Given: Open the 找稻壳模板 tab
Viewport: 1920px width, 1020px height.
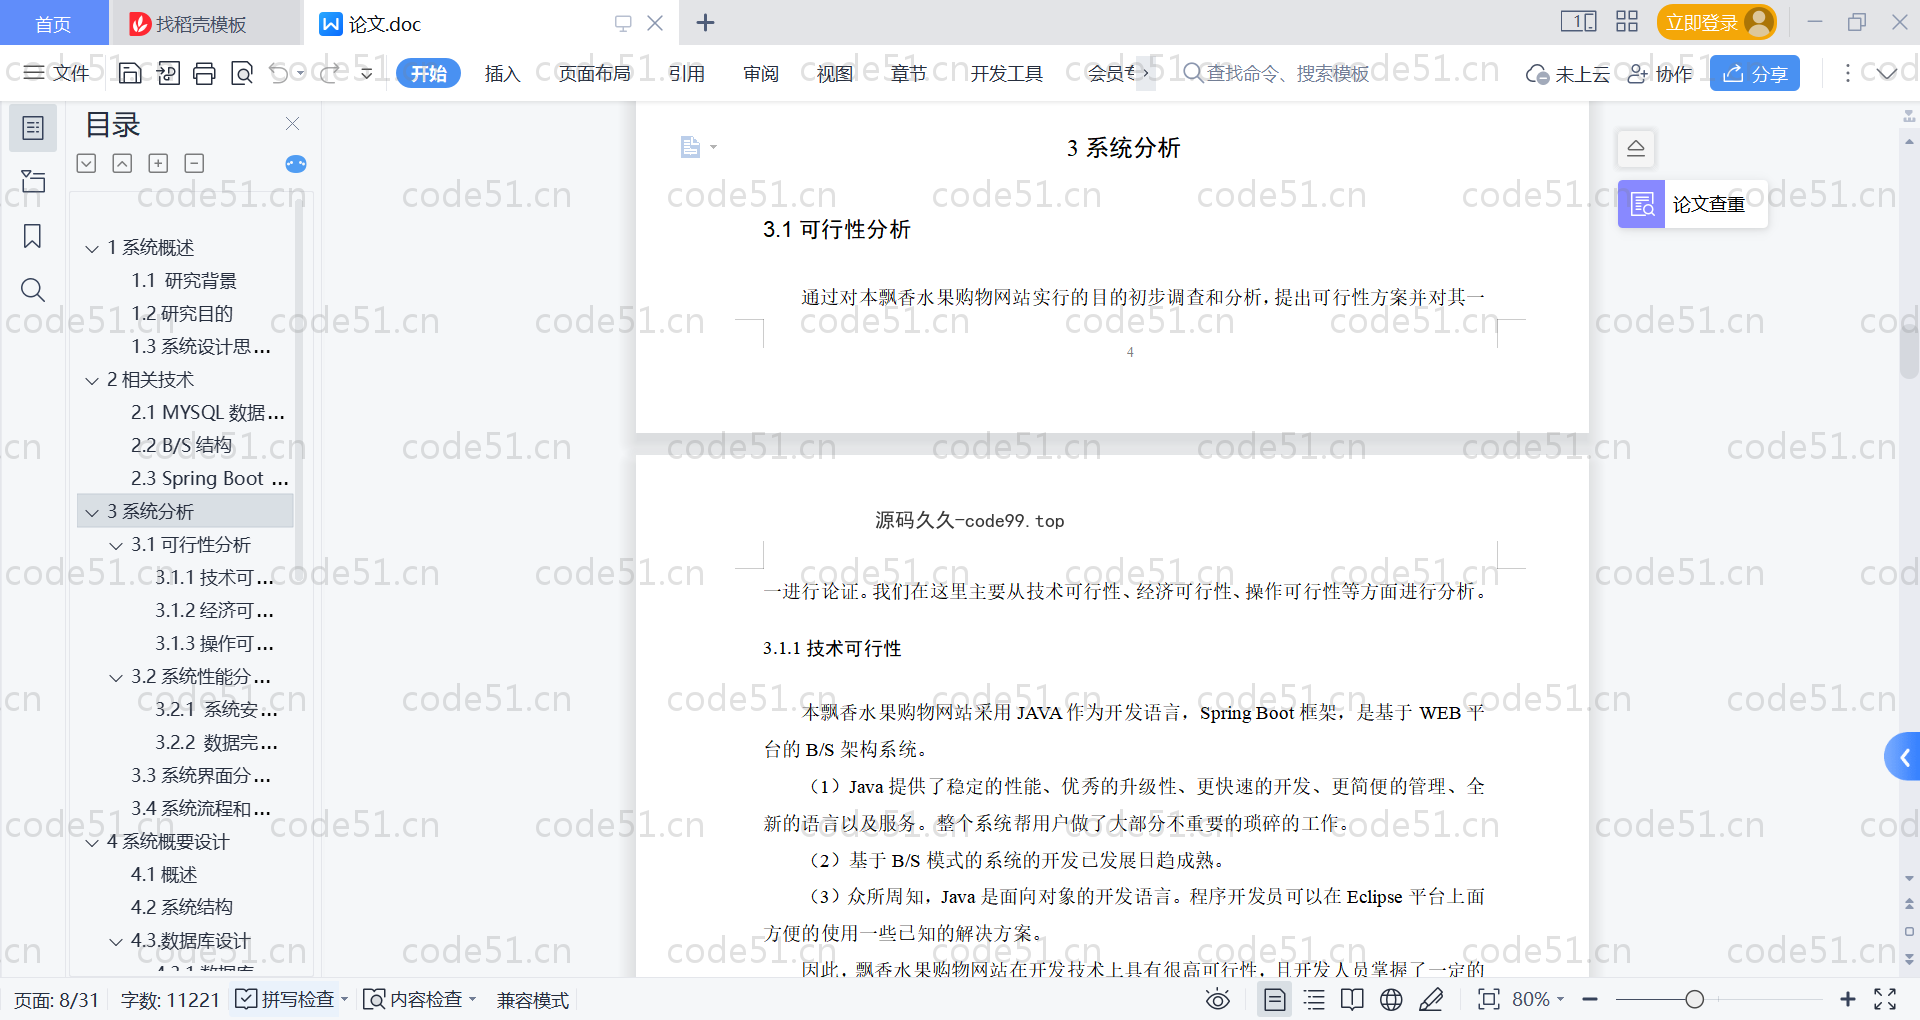Looking at the screenshot, I should [x=205, y=23].
